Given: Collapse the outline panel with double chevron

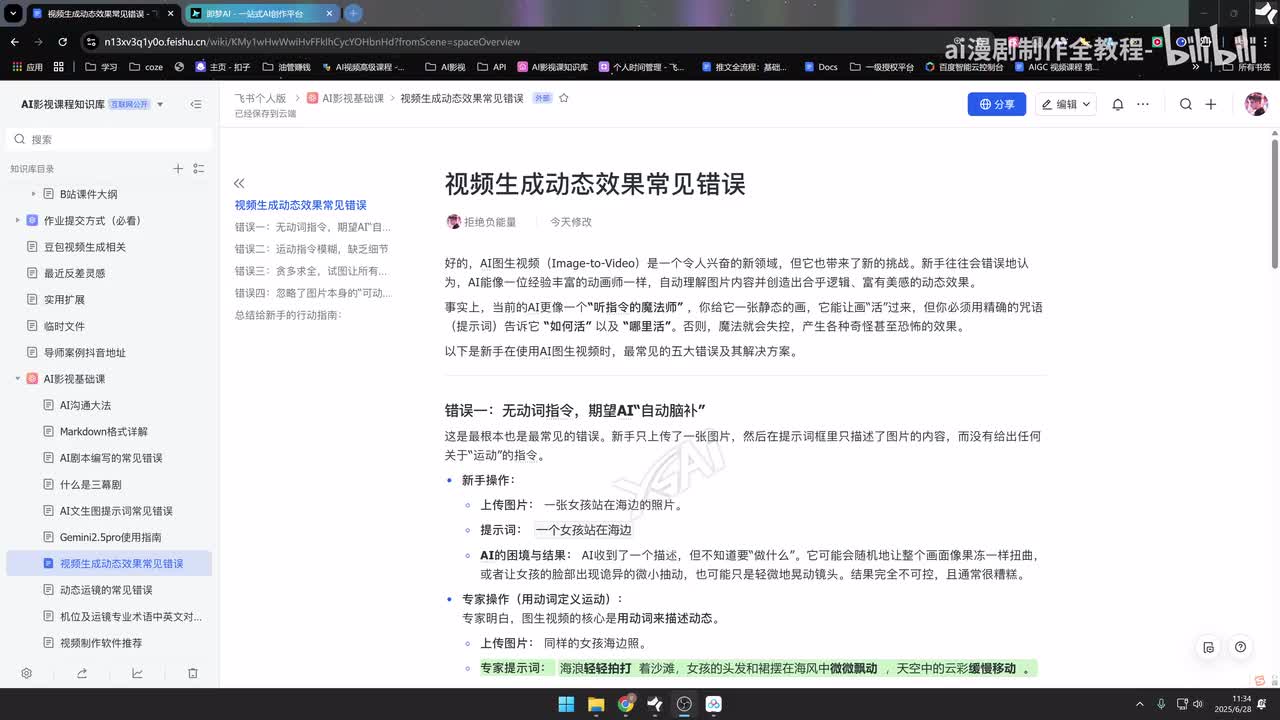Looking at the screenshot, I should (239, 183).
